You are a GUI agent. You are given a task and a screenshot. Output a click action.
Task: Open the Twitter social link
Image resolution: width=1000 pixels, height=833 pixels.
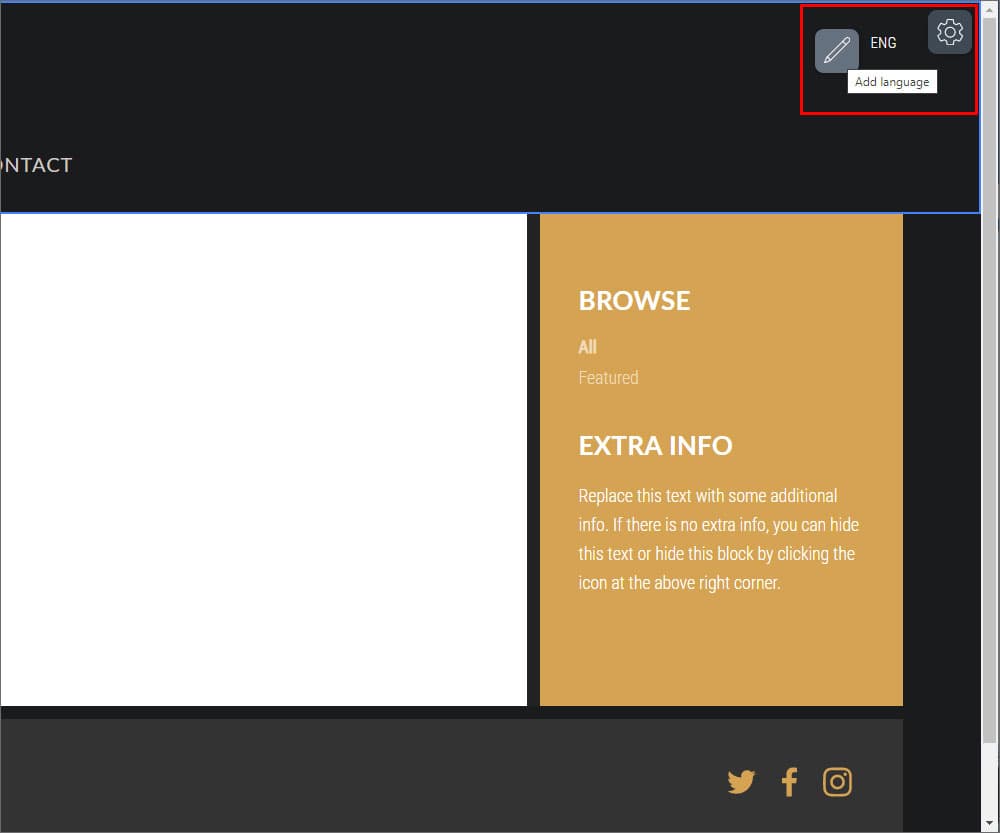741,782
